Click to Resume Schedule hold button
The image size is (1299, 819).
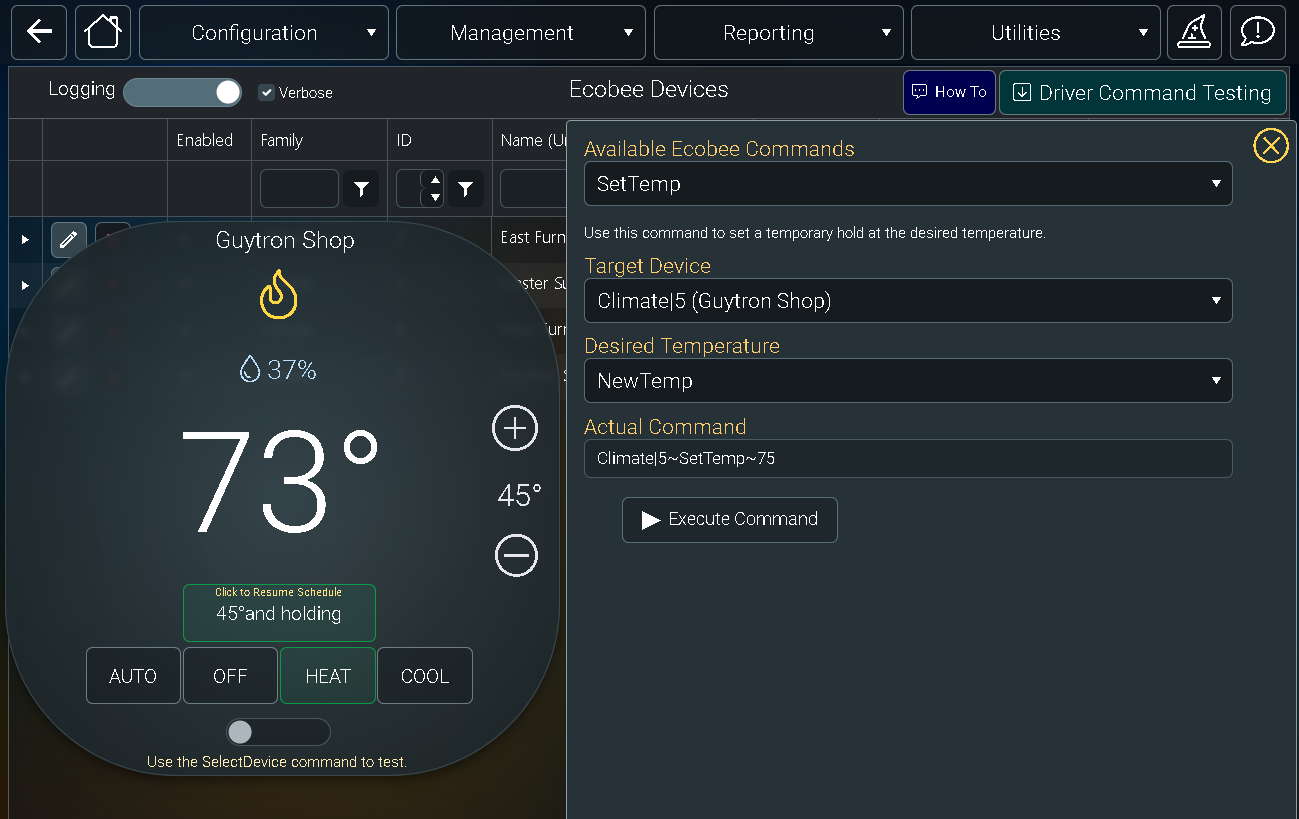coord(279,612)
